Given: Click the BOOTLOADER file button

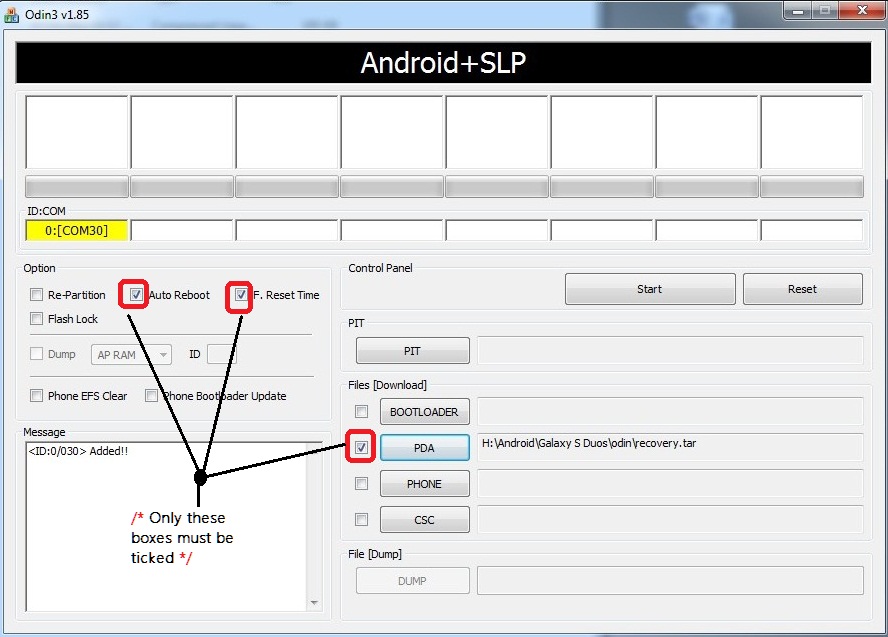Looking at the screenshot, I should pyautogui.click(x=424, y=412).
